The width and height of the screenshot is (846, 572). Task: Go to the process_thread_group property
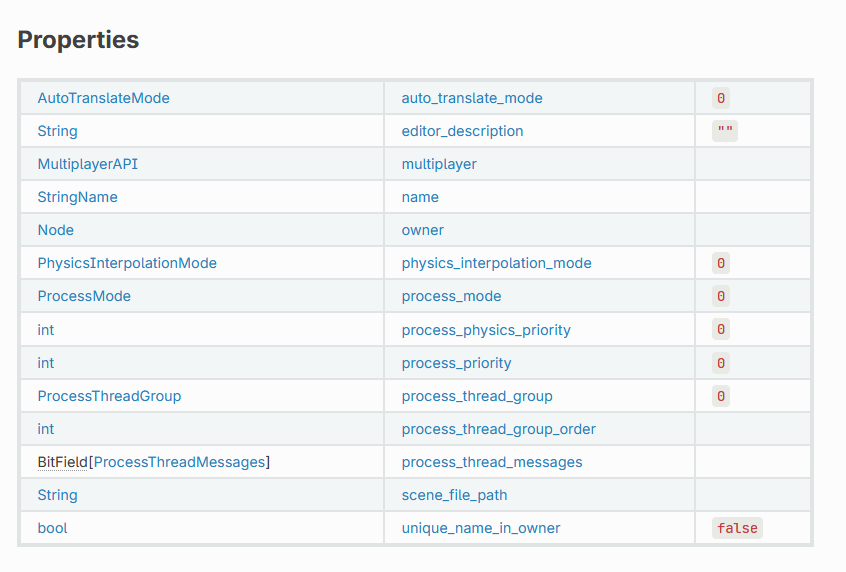tap(476, 396)
